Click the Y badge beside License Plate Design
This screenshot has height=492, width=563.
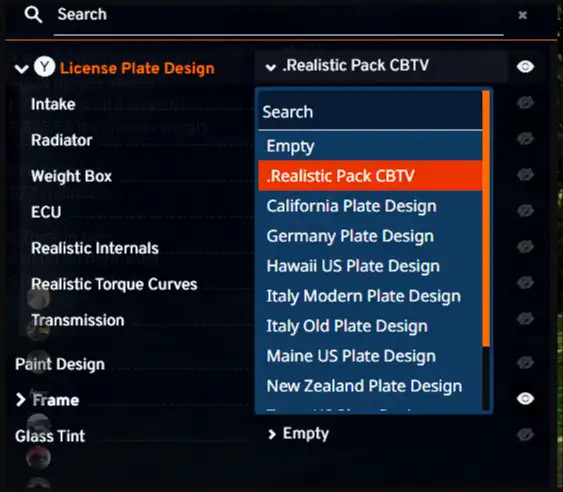pyautogui.click(x=45, y=67)
